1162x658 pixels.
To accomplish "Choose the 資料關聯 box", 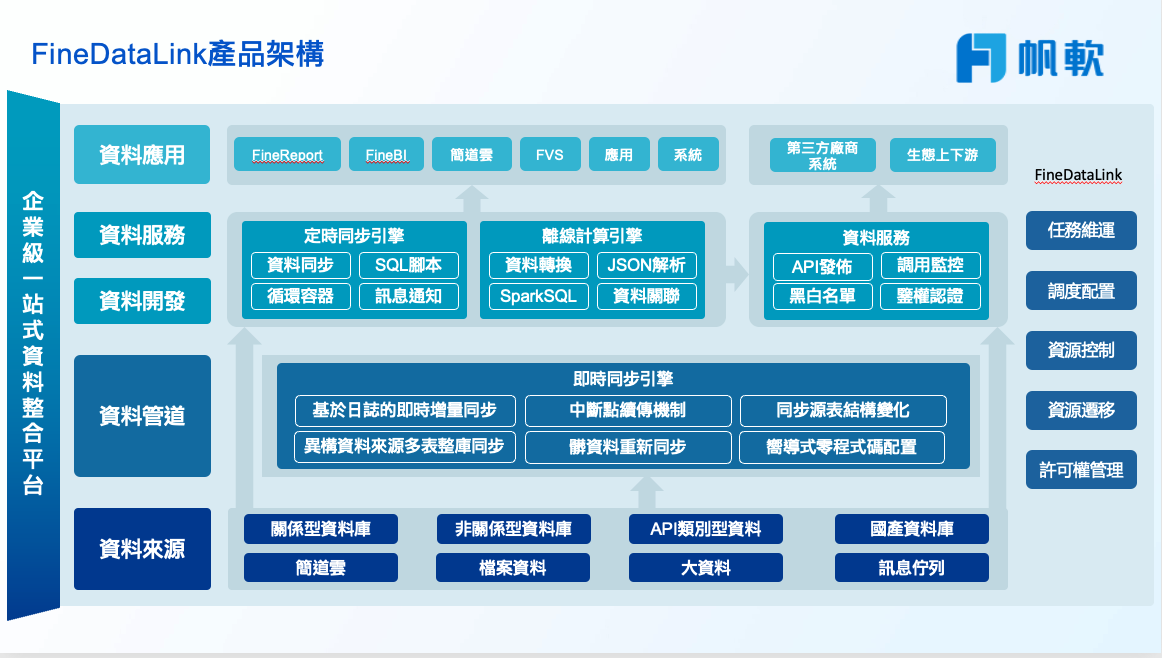I will pos(647,296).
